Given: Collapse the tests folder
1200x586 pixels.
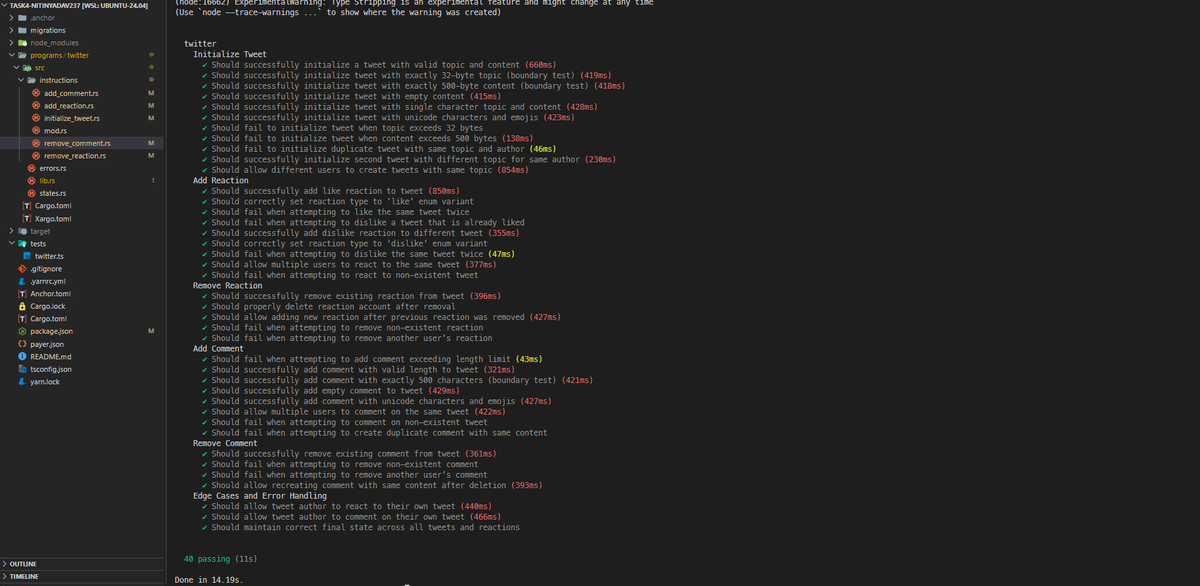Looking at the screenshot, I should 11,243.
